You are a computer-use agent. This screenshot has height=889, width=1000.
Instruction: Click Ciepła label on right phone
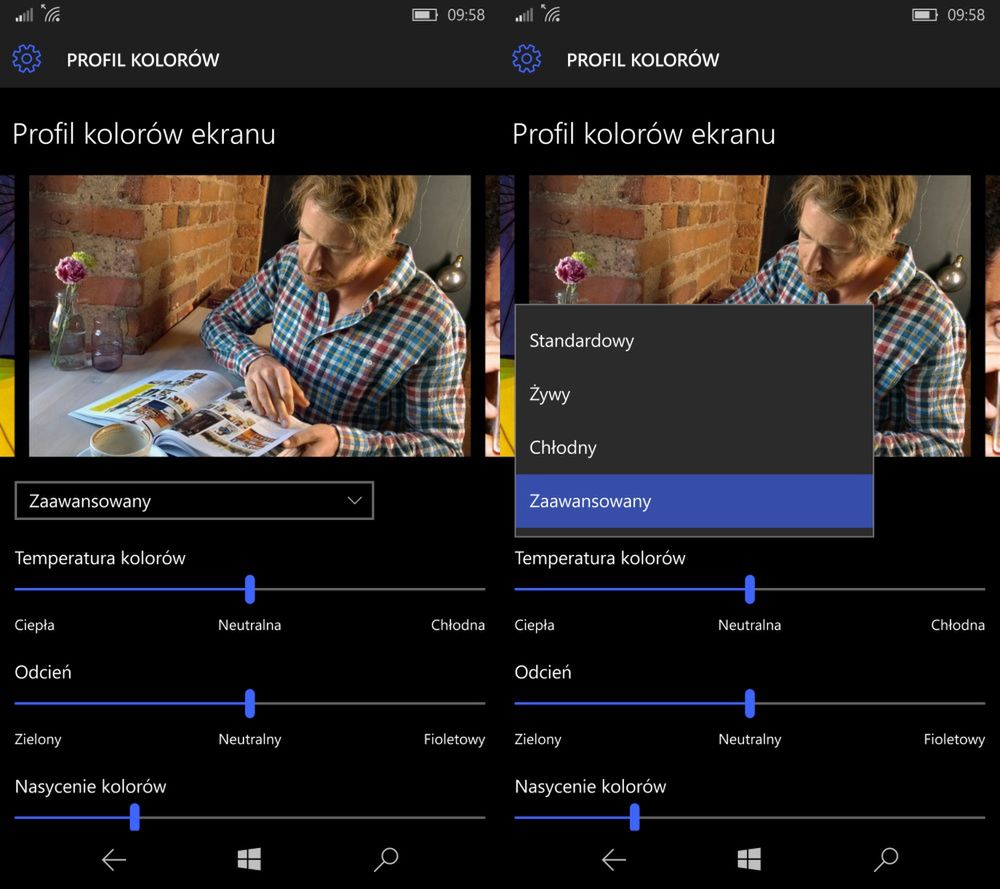coord(534,625)
